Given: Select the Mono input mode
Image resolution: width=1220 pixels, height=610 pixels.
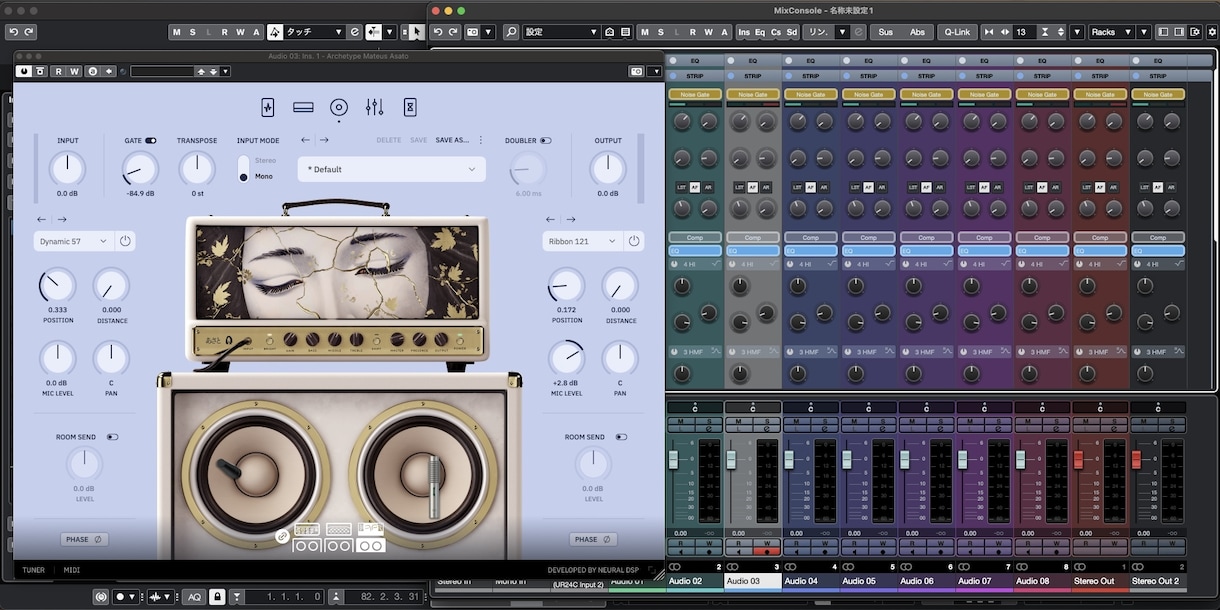Looking at the screenshot, I should [244, 177].
